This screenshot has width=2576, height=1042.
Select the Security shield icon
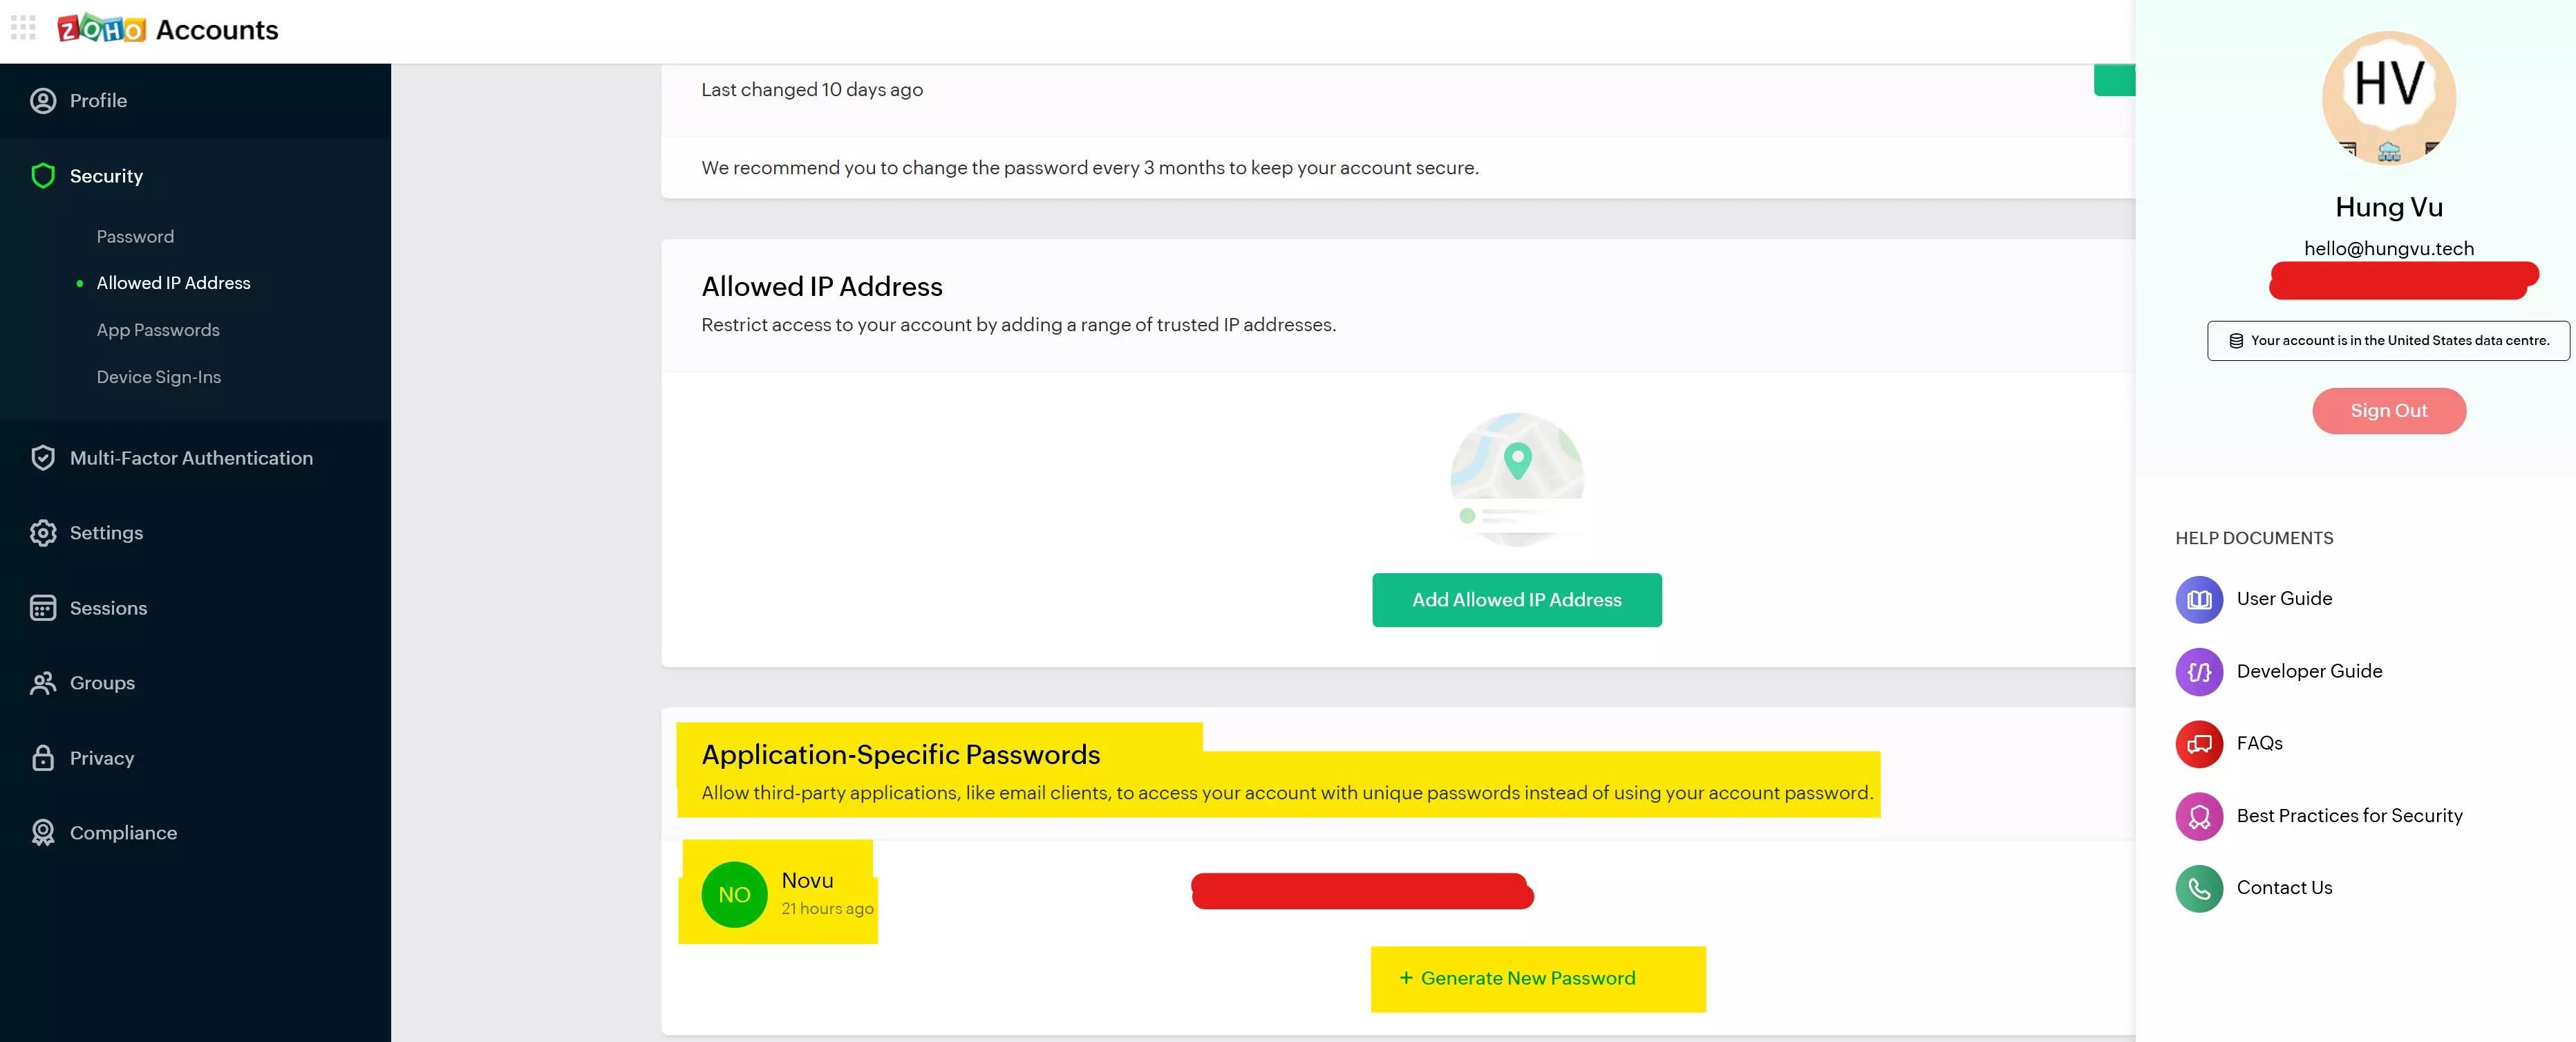point(42,175)
